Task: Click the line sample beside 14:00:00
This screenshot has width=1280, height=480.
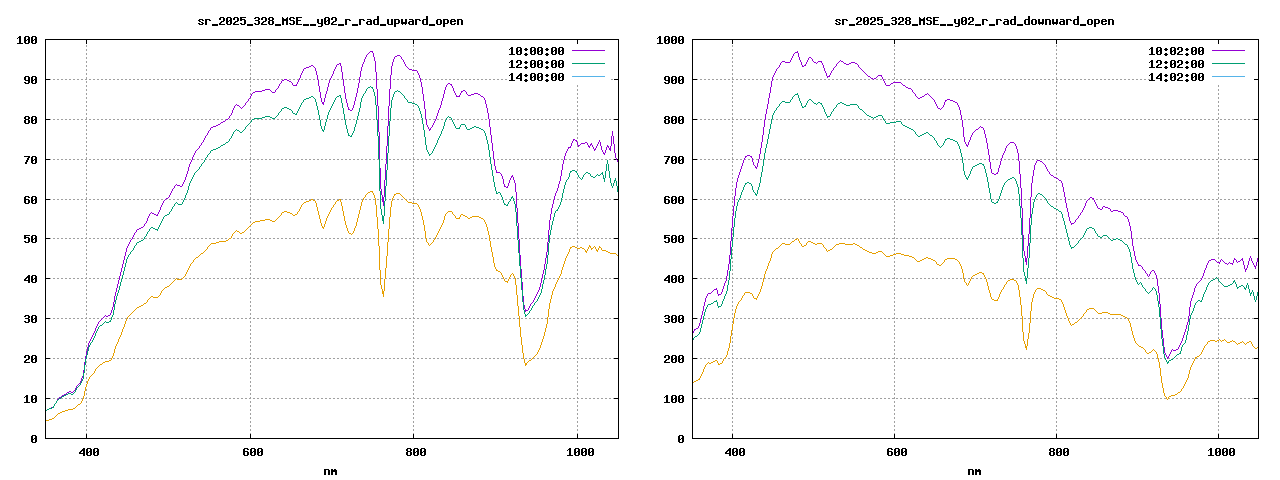Action: coord(588,76)
